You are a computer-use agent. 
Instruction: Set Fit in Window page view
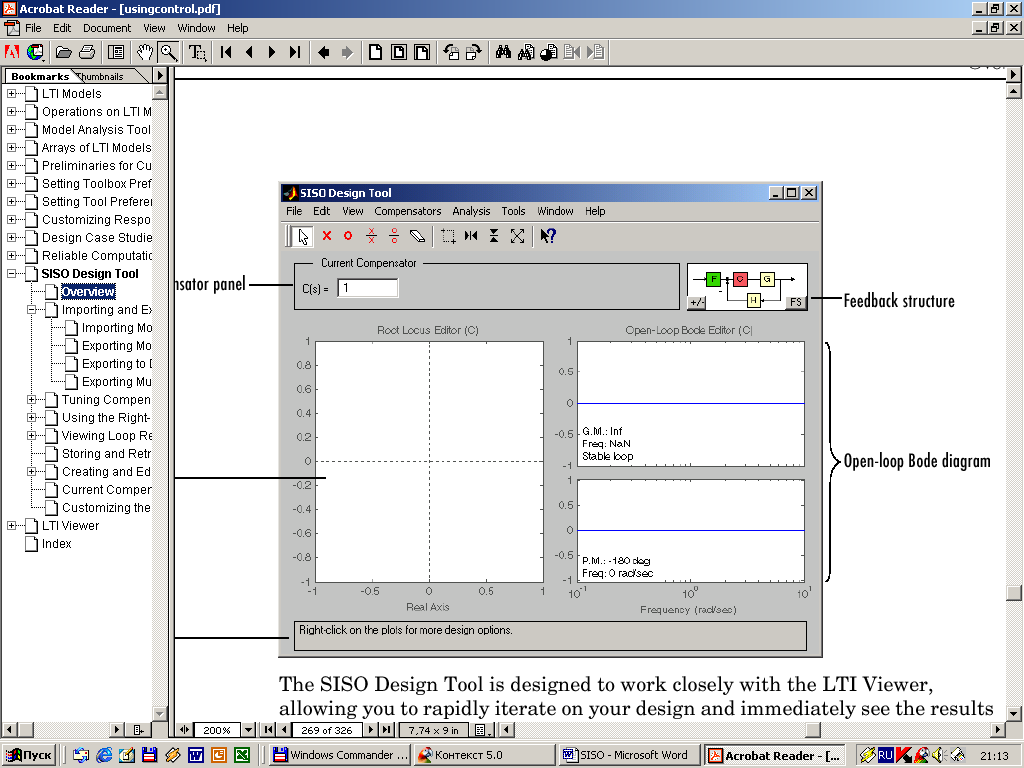[398, 52]
